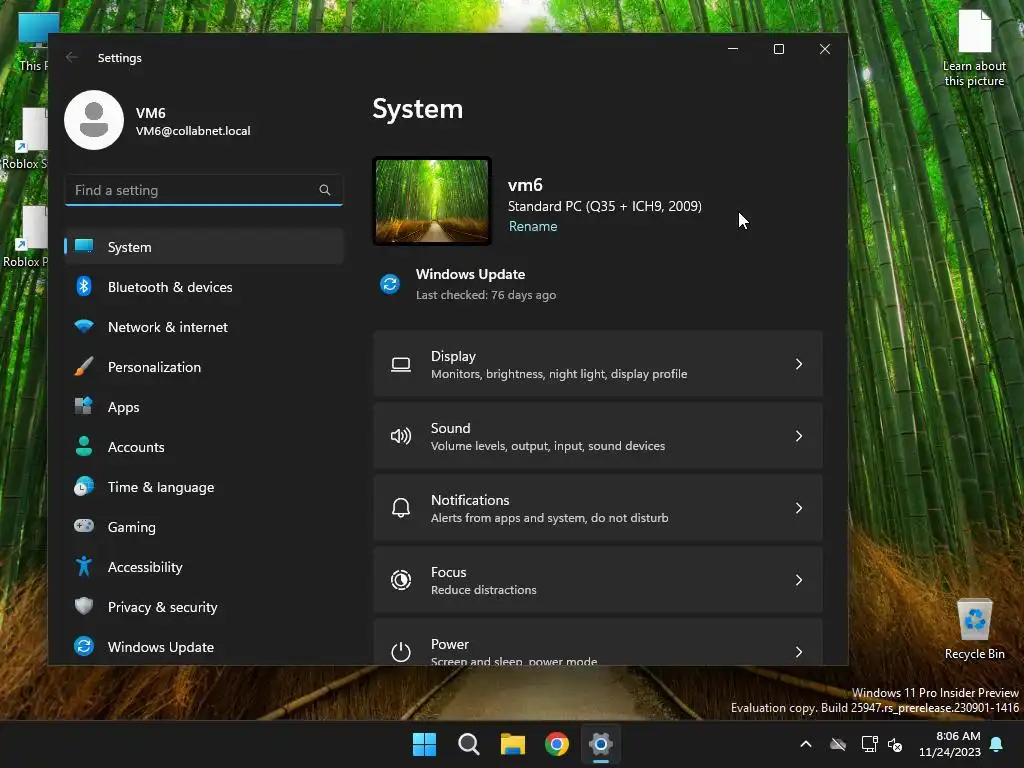Click the Display laptop icon
The width and height of the screenshot is (1024, 768).
pyautogui.click(x=401, y=364)
